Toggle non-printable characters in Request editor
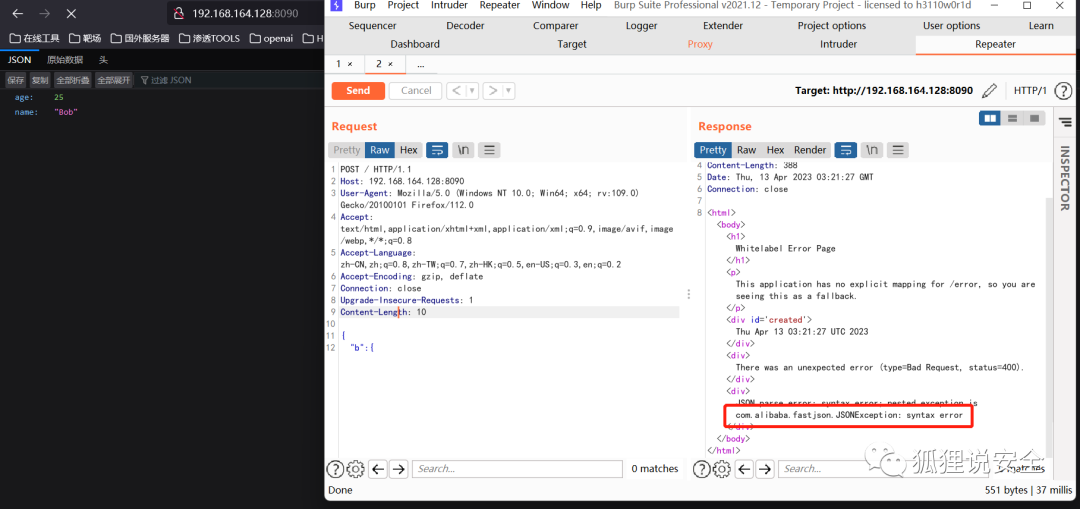The width and height of the screenshot is (1080, 509). pos(464,150)
